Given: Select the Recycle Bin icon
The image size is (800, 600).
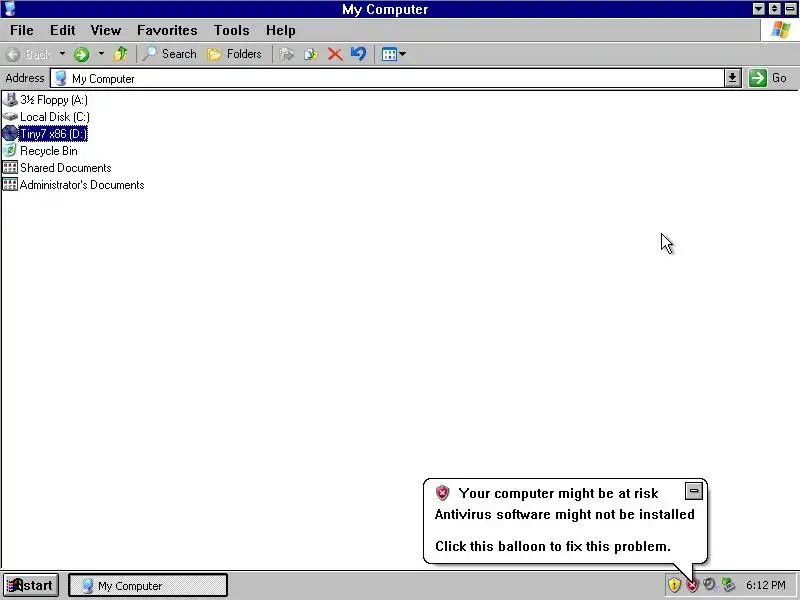Looking at the screenshot, I should click(10, 151).
